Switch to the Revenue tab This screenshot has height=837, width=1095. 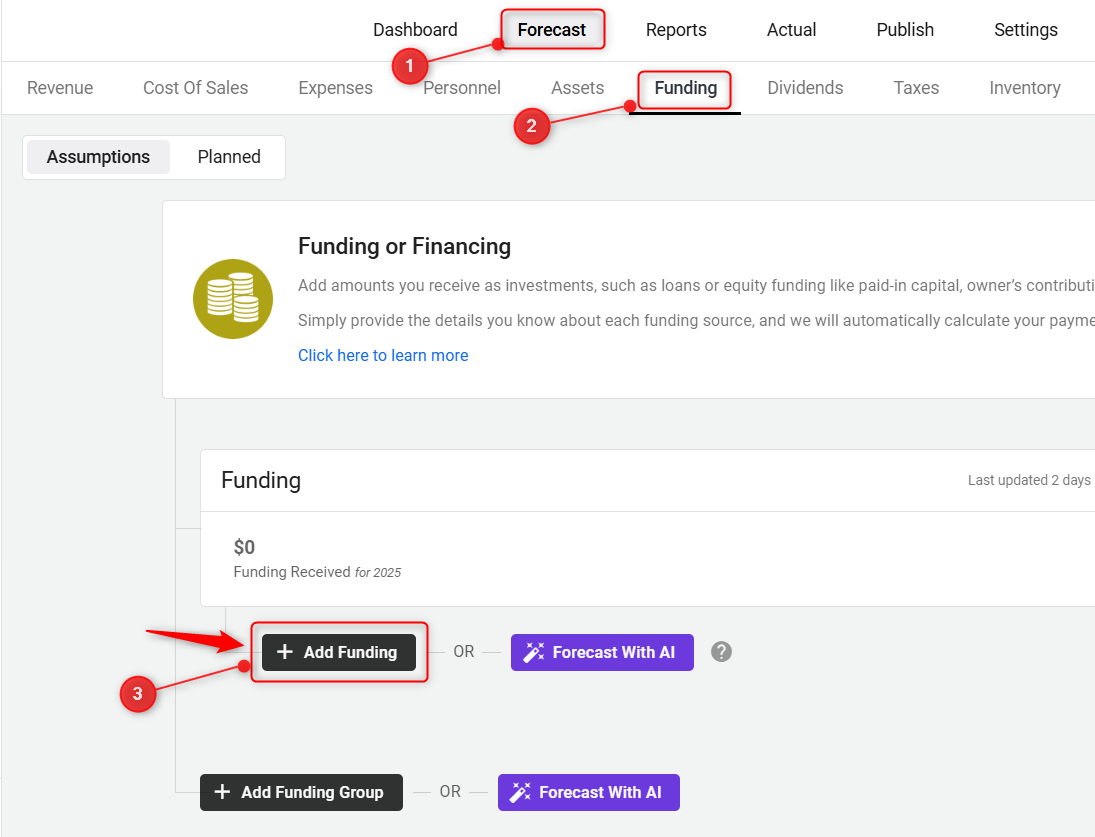[x=60, y=88]
